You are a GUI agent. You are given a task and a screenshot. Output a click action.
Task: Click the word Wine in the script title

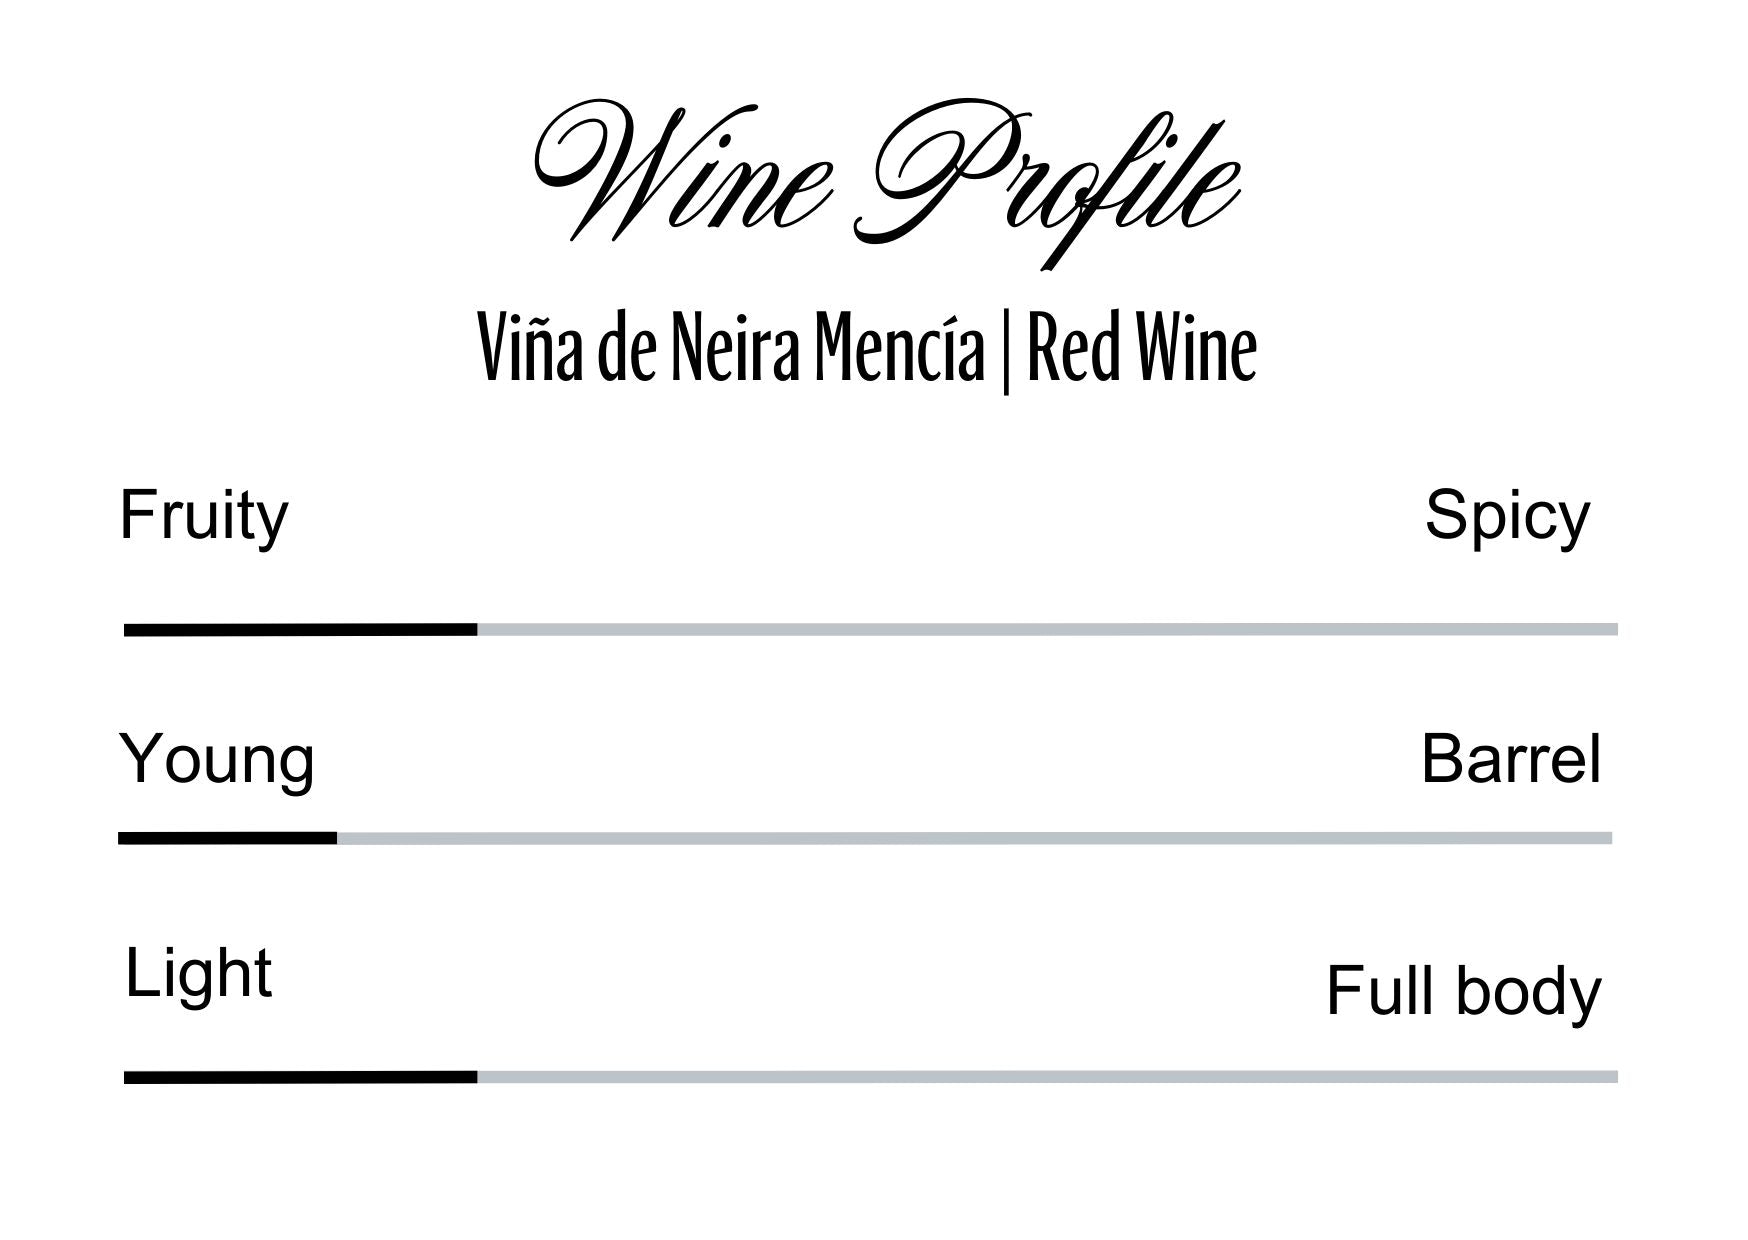click(x=682, y=172)
